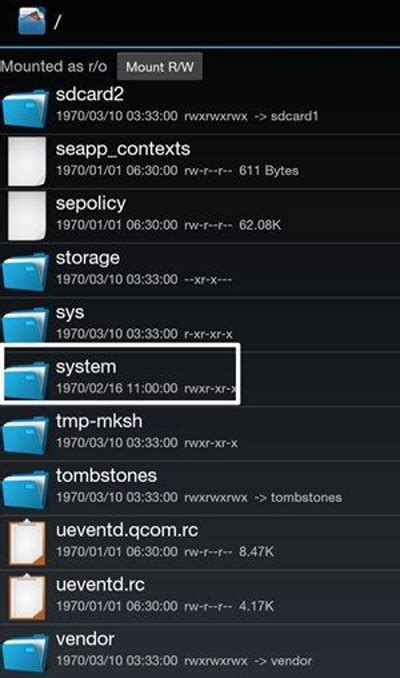
Task: Open the sdcard2 folder icon
Action: (25, 108)
